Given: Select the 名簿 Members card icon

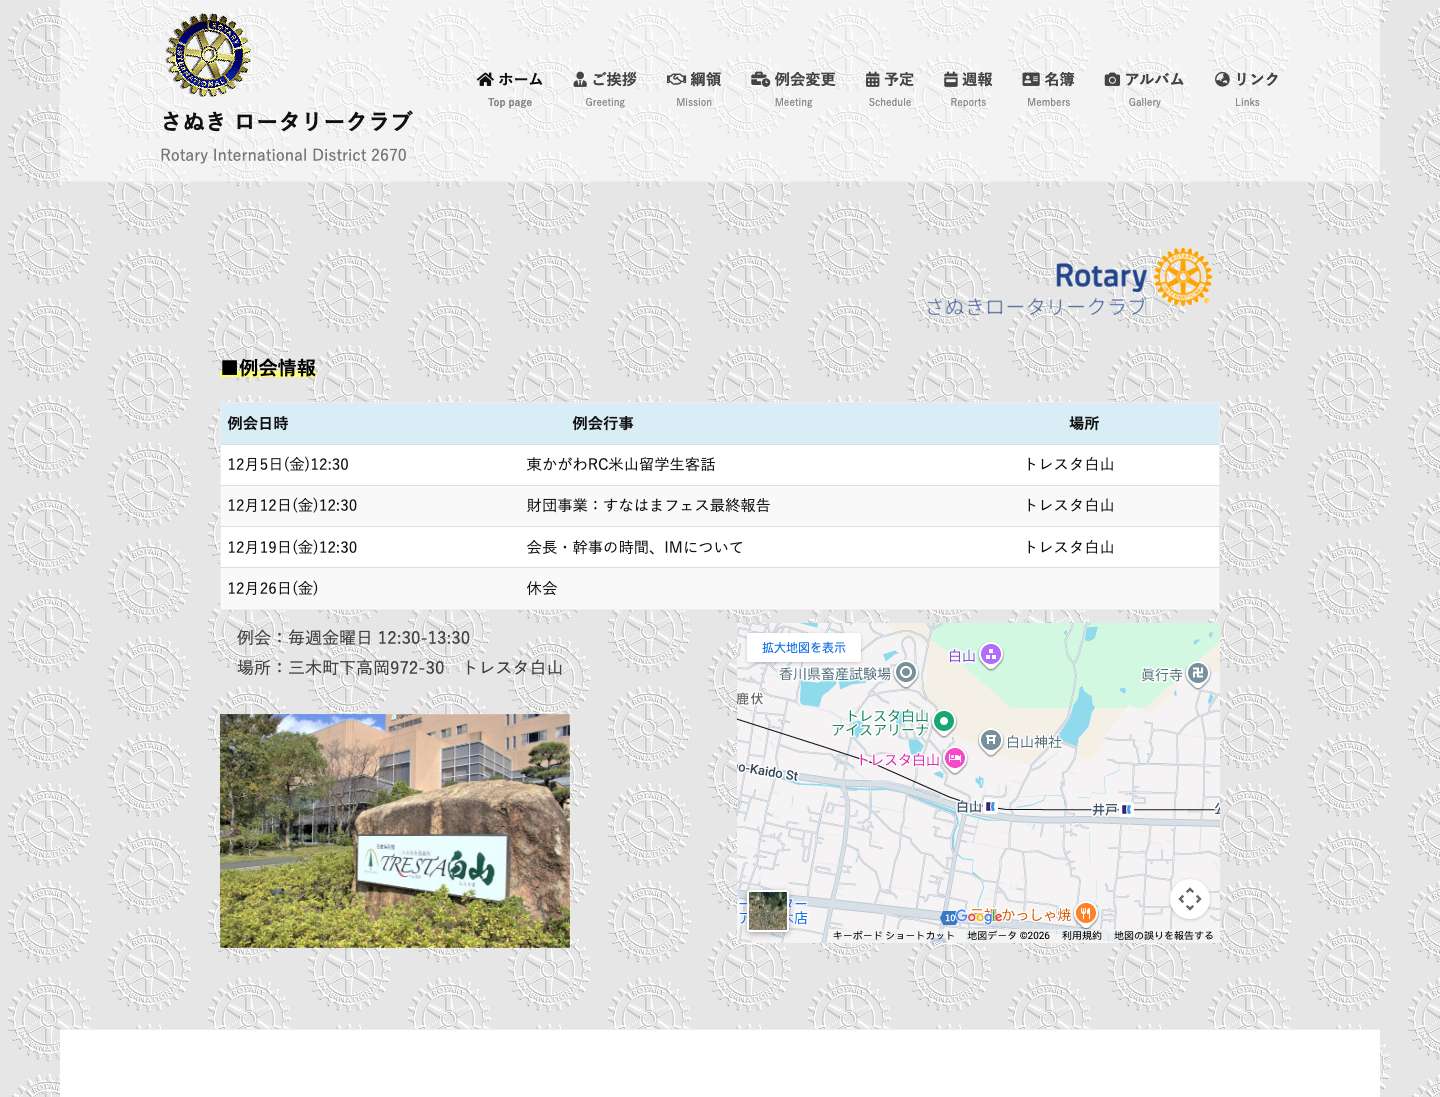Looking at the screenshot, I should tap(1029, 79).
